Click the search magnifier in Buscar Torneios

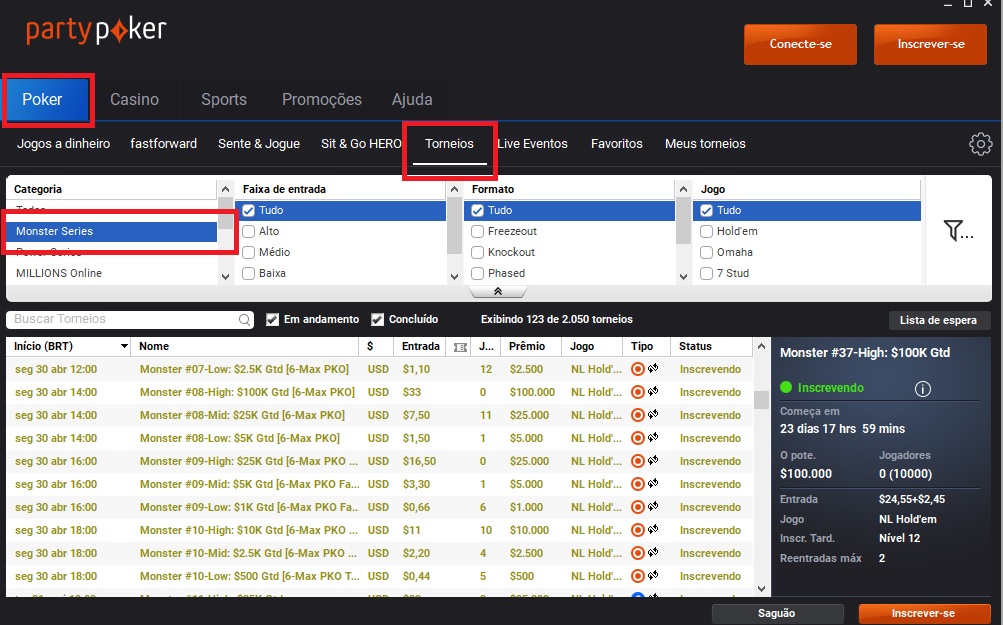[244, 320]
